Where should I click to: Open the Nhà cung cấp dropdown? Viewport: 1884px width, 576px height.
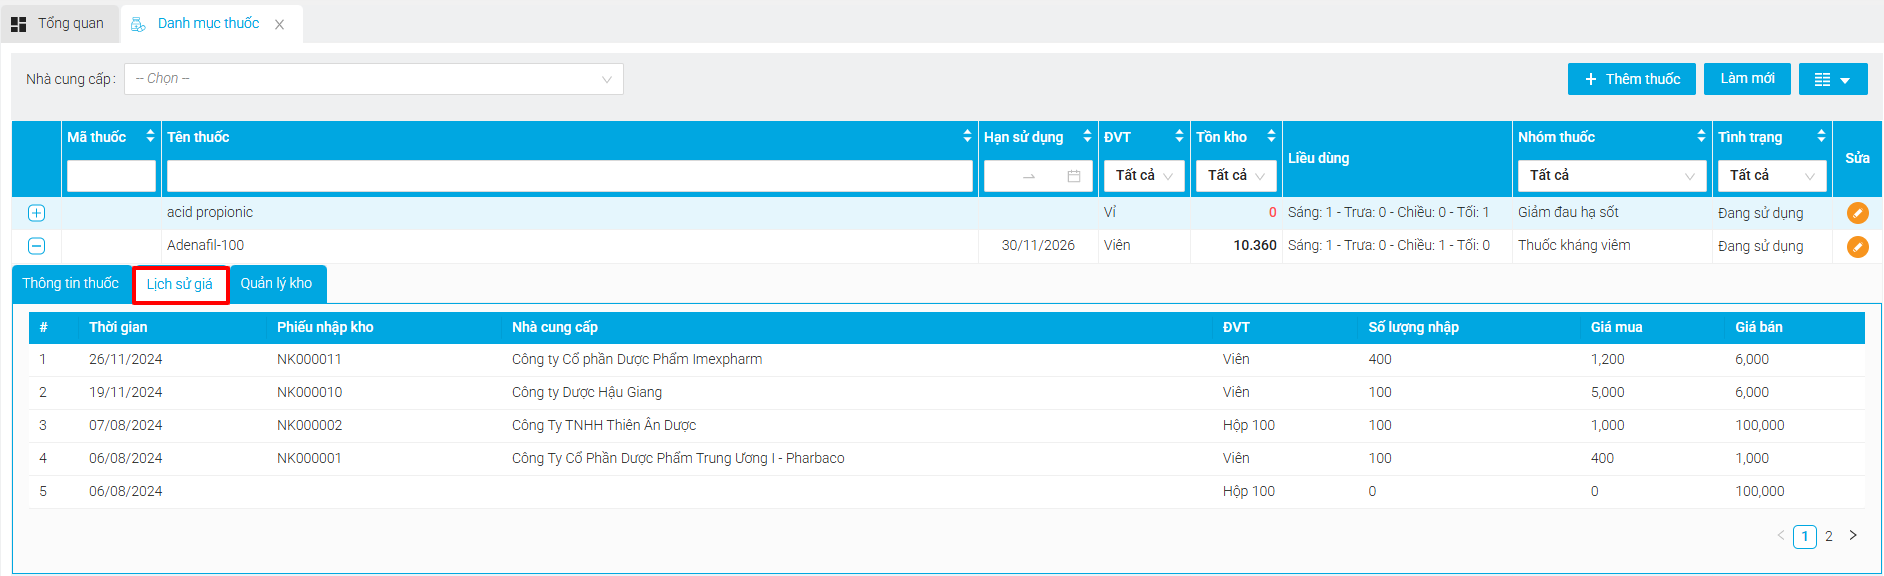click(373, 79)
